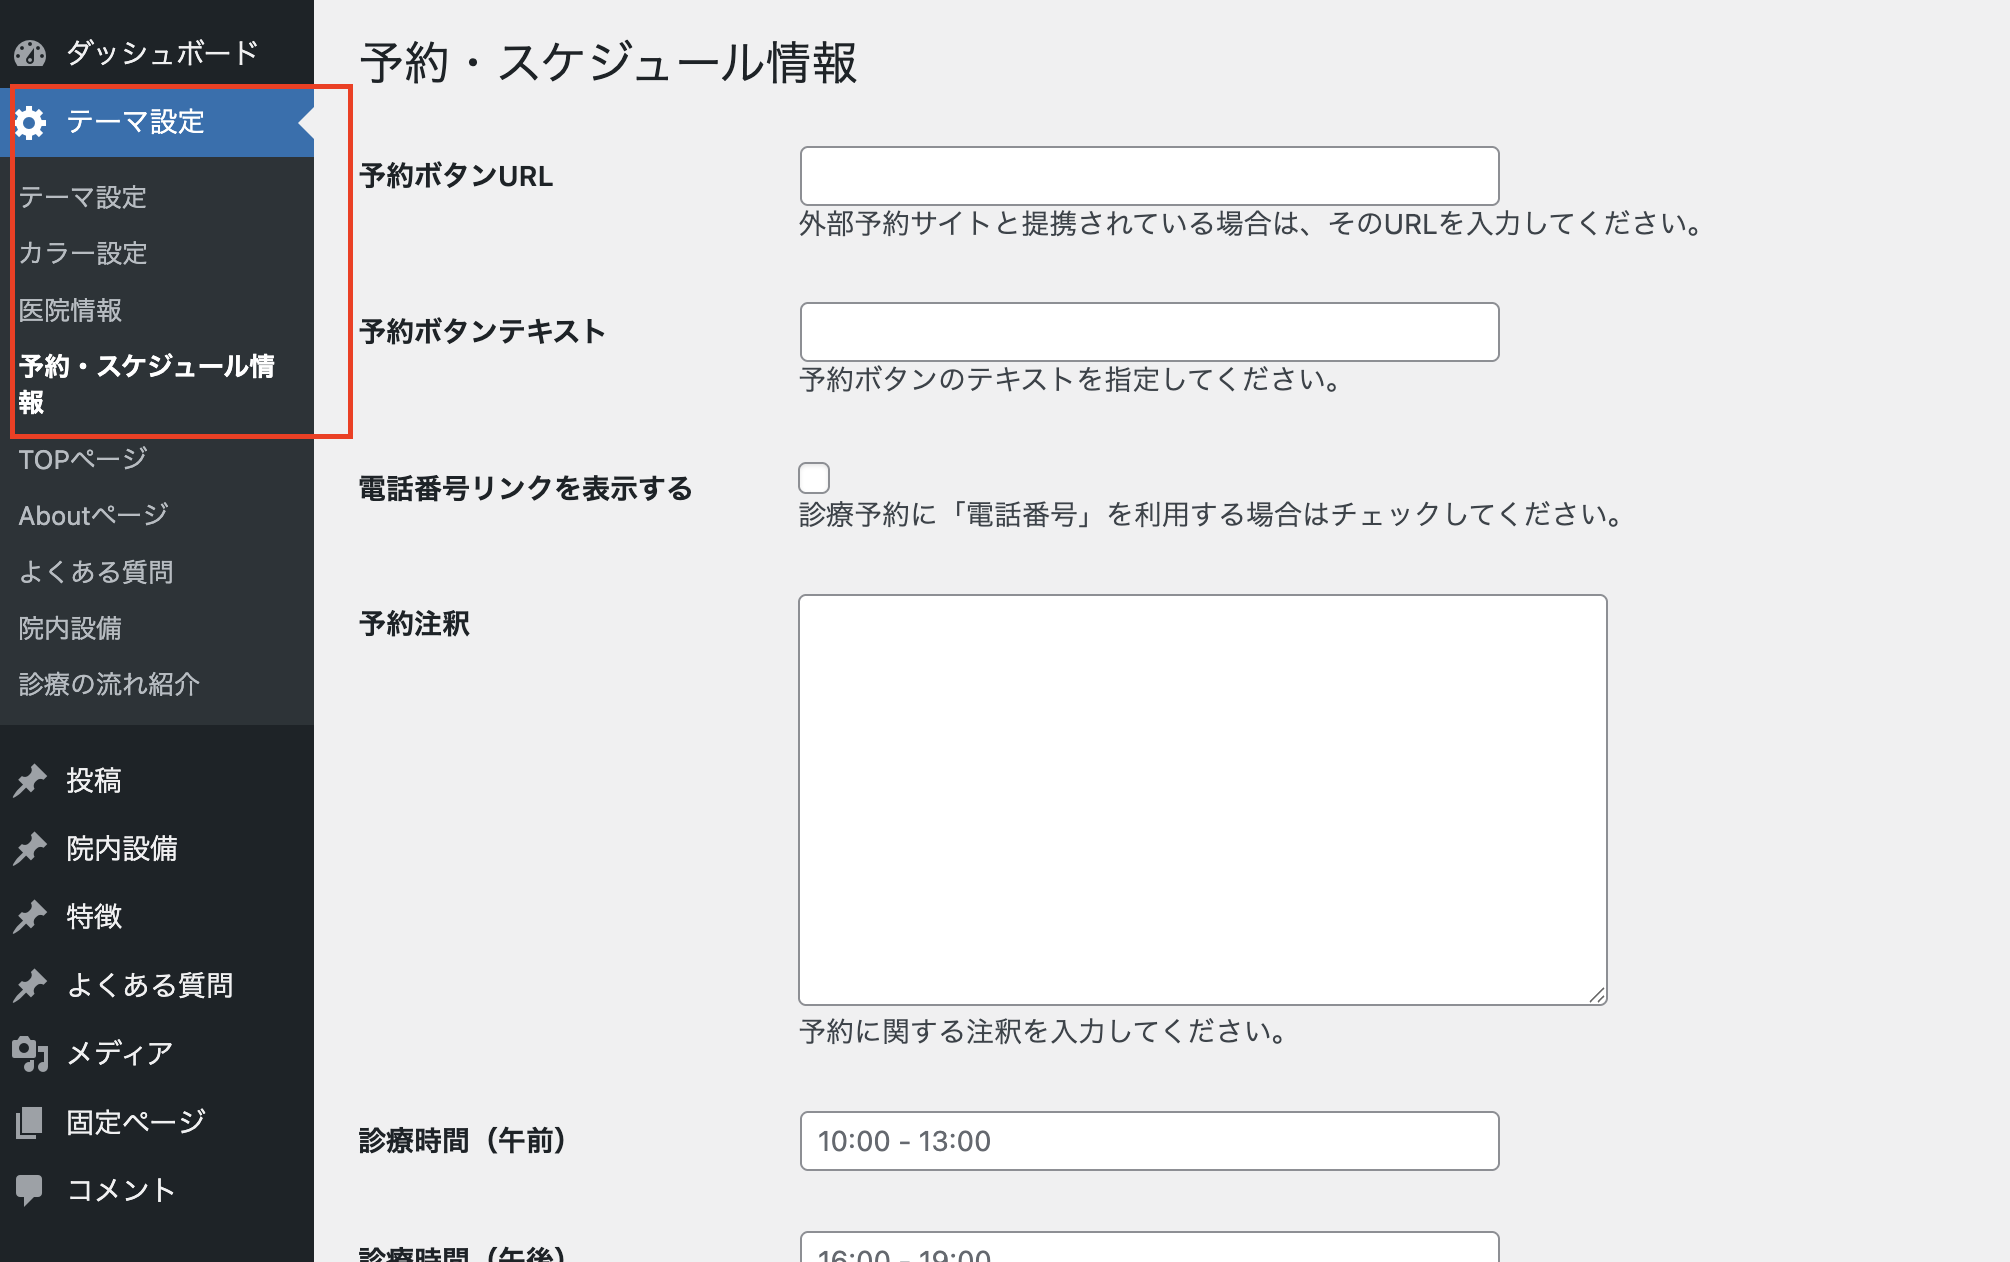The height and width of the screenshot is (1262, 2010).
Task: Open the カラー設定 submenu item
Action: pyautogui.click(x=83, y=253)
